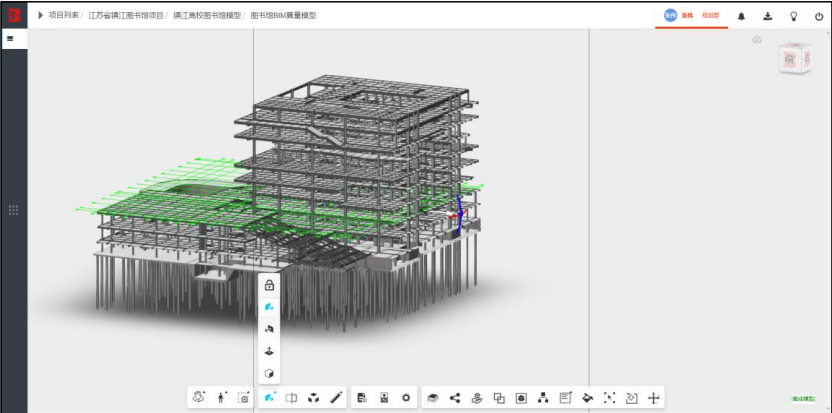The height and width of the screenshot is (413, 832).
Task: Click the split view tool
Action: [291, 398]
